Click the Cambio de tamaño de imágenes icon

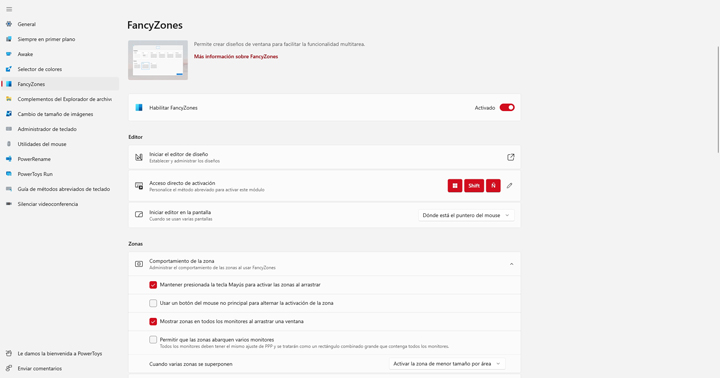coord(9,114)
